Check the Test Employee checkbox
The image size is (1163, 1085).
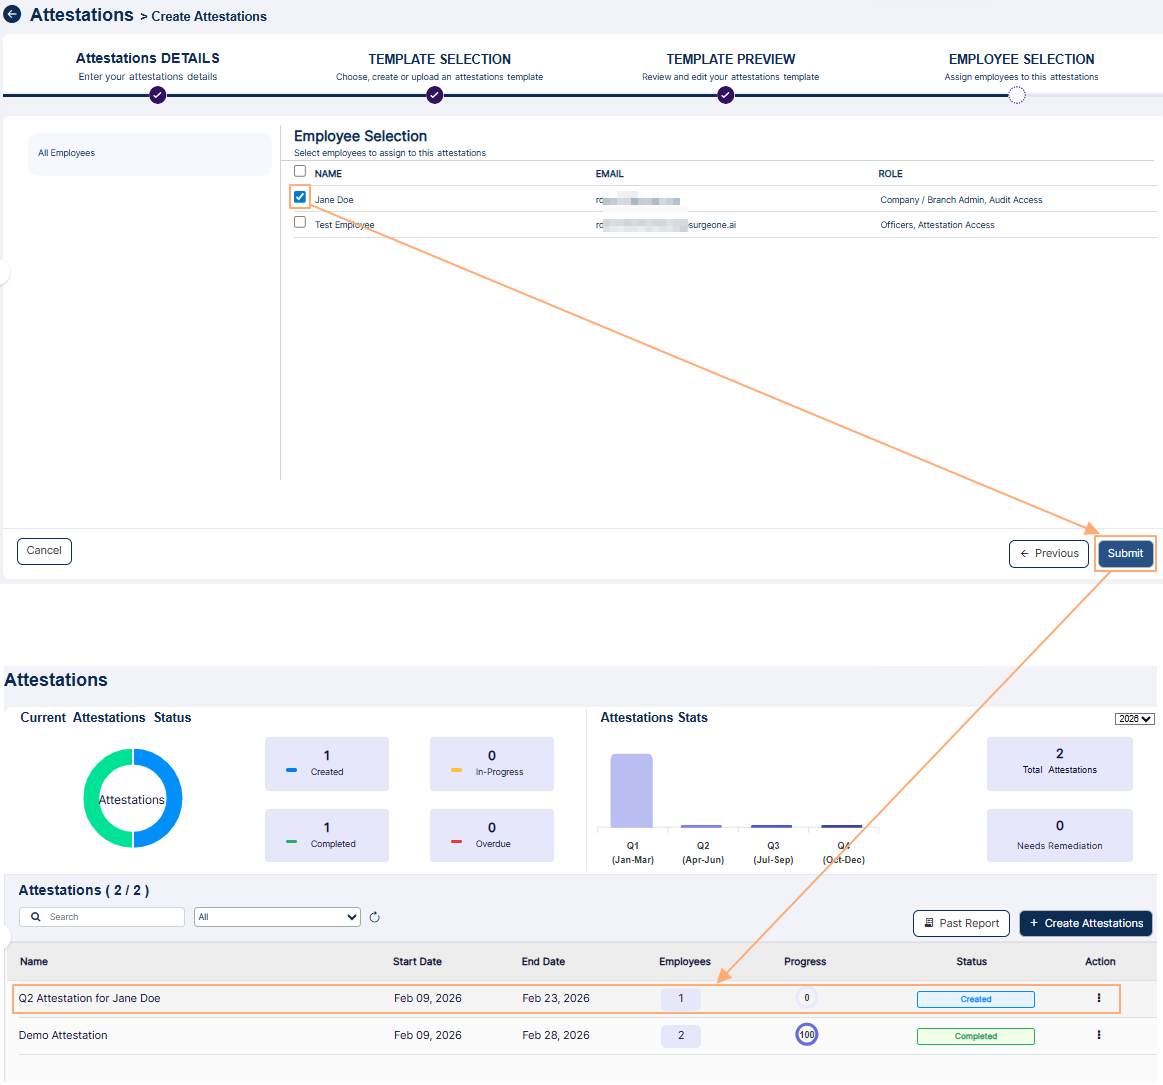click(x=299, y=221)
